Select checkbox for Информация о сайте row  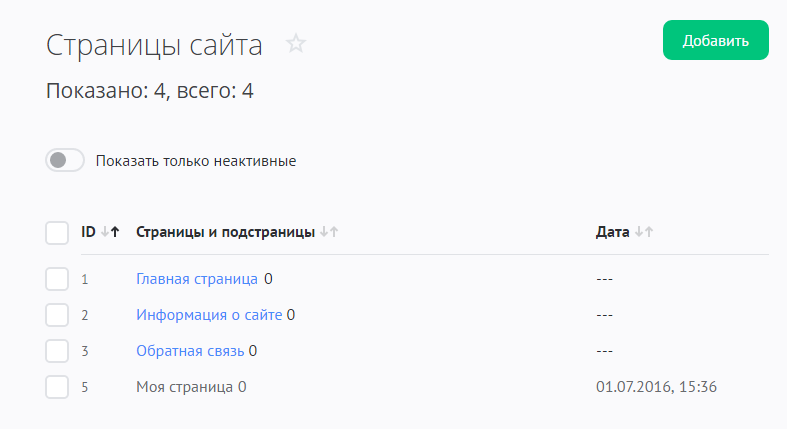57,315
